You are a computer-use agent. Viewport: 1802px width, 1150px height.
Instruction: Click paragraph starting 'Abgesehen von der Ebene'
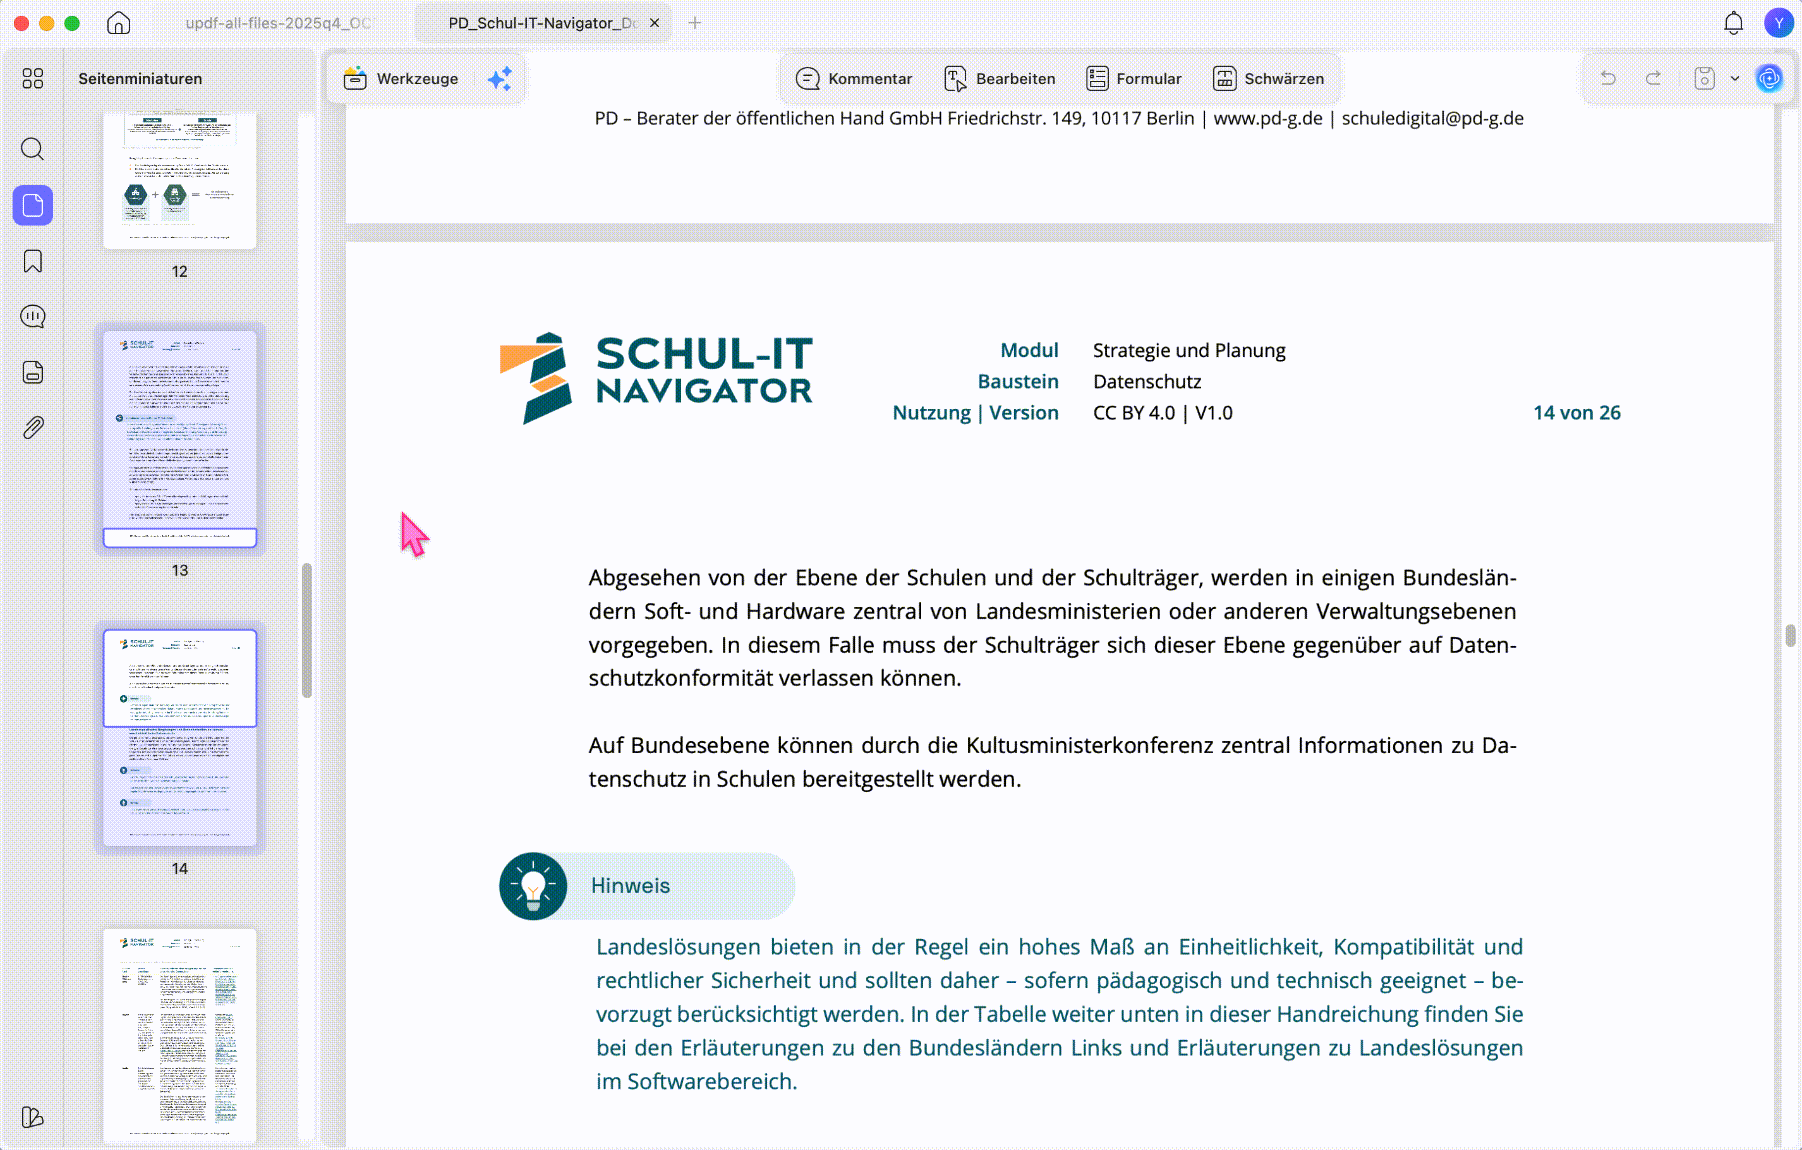pos(1052,628)
